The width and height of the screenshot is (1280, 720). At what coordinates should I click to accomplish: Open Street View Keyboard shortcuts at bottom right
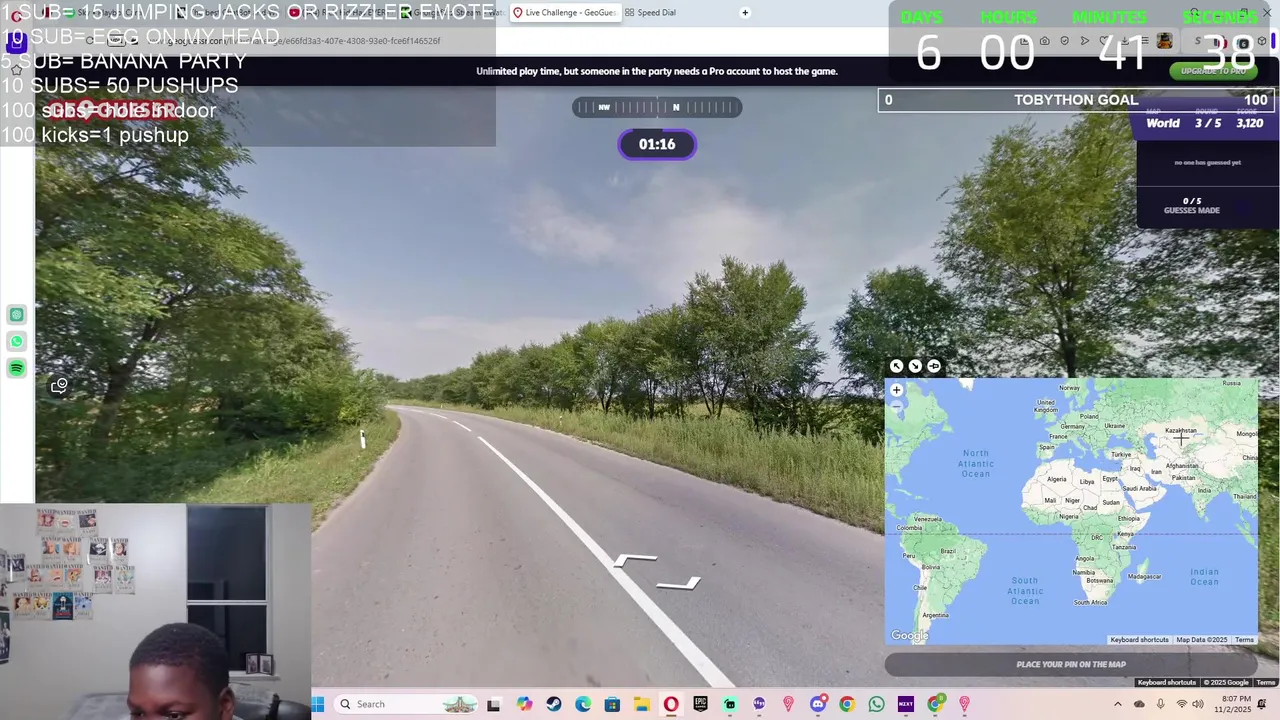coord(1166,683)
